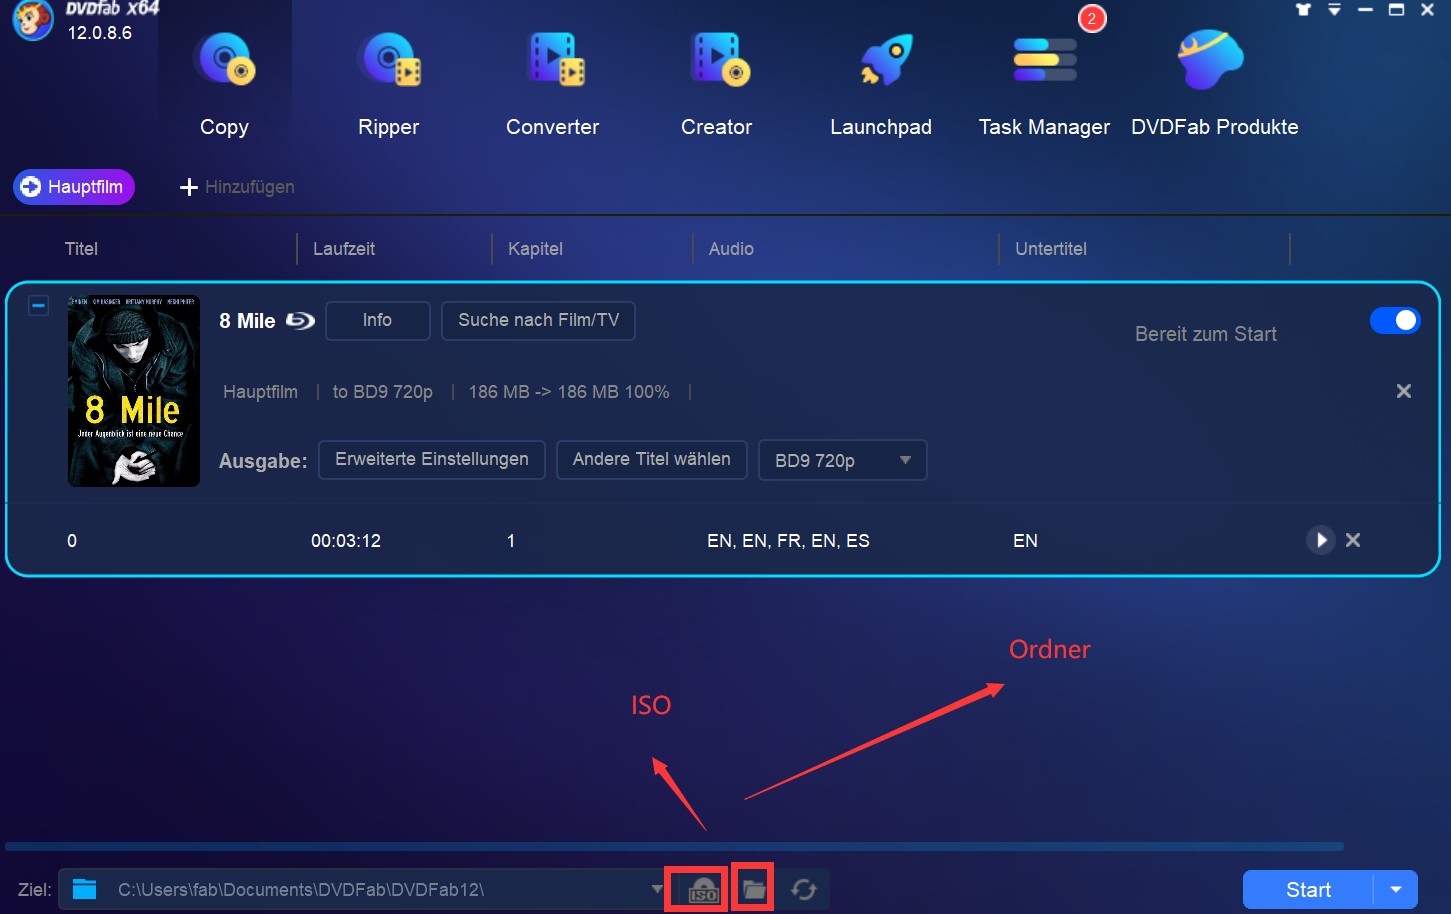Select the Kapitel column header
The width and height of the screenshot is (1451, 914).
(535, 249)
